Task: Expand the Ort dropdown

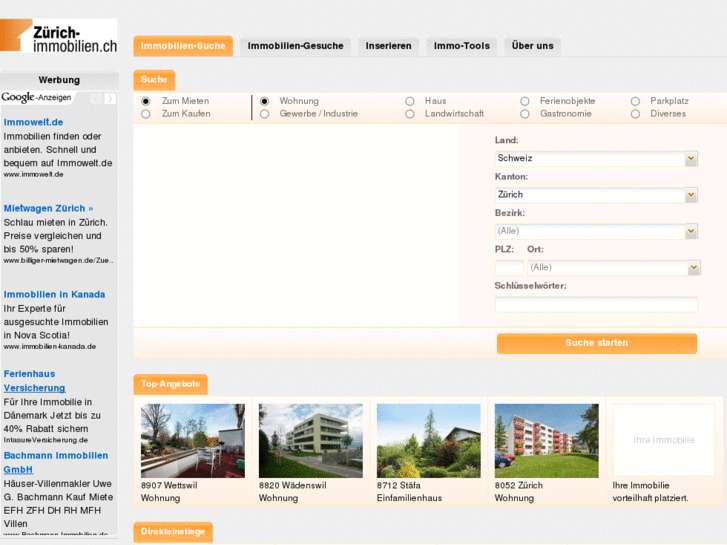Action: point(613,268)
